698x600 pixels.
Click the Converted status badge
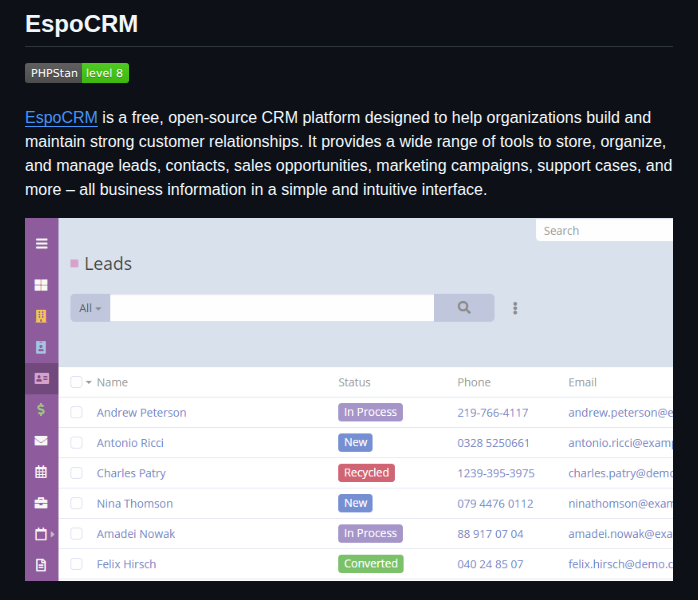(x=371, y=564)
